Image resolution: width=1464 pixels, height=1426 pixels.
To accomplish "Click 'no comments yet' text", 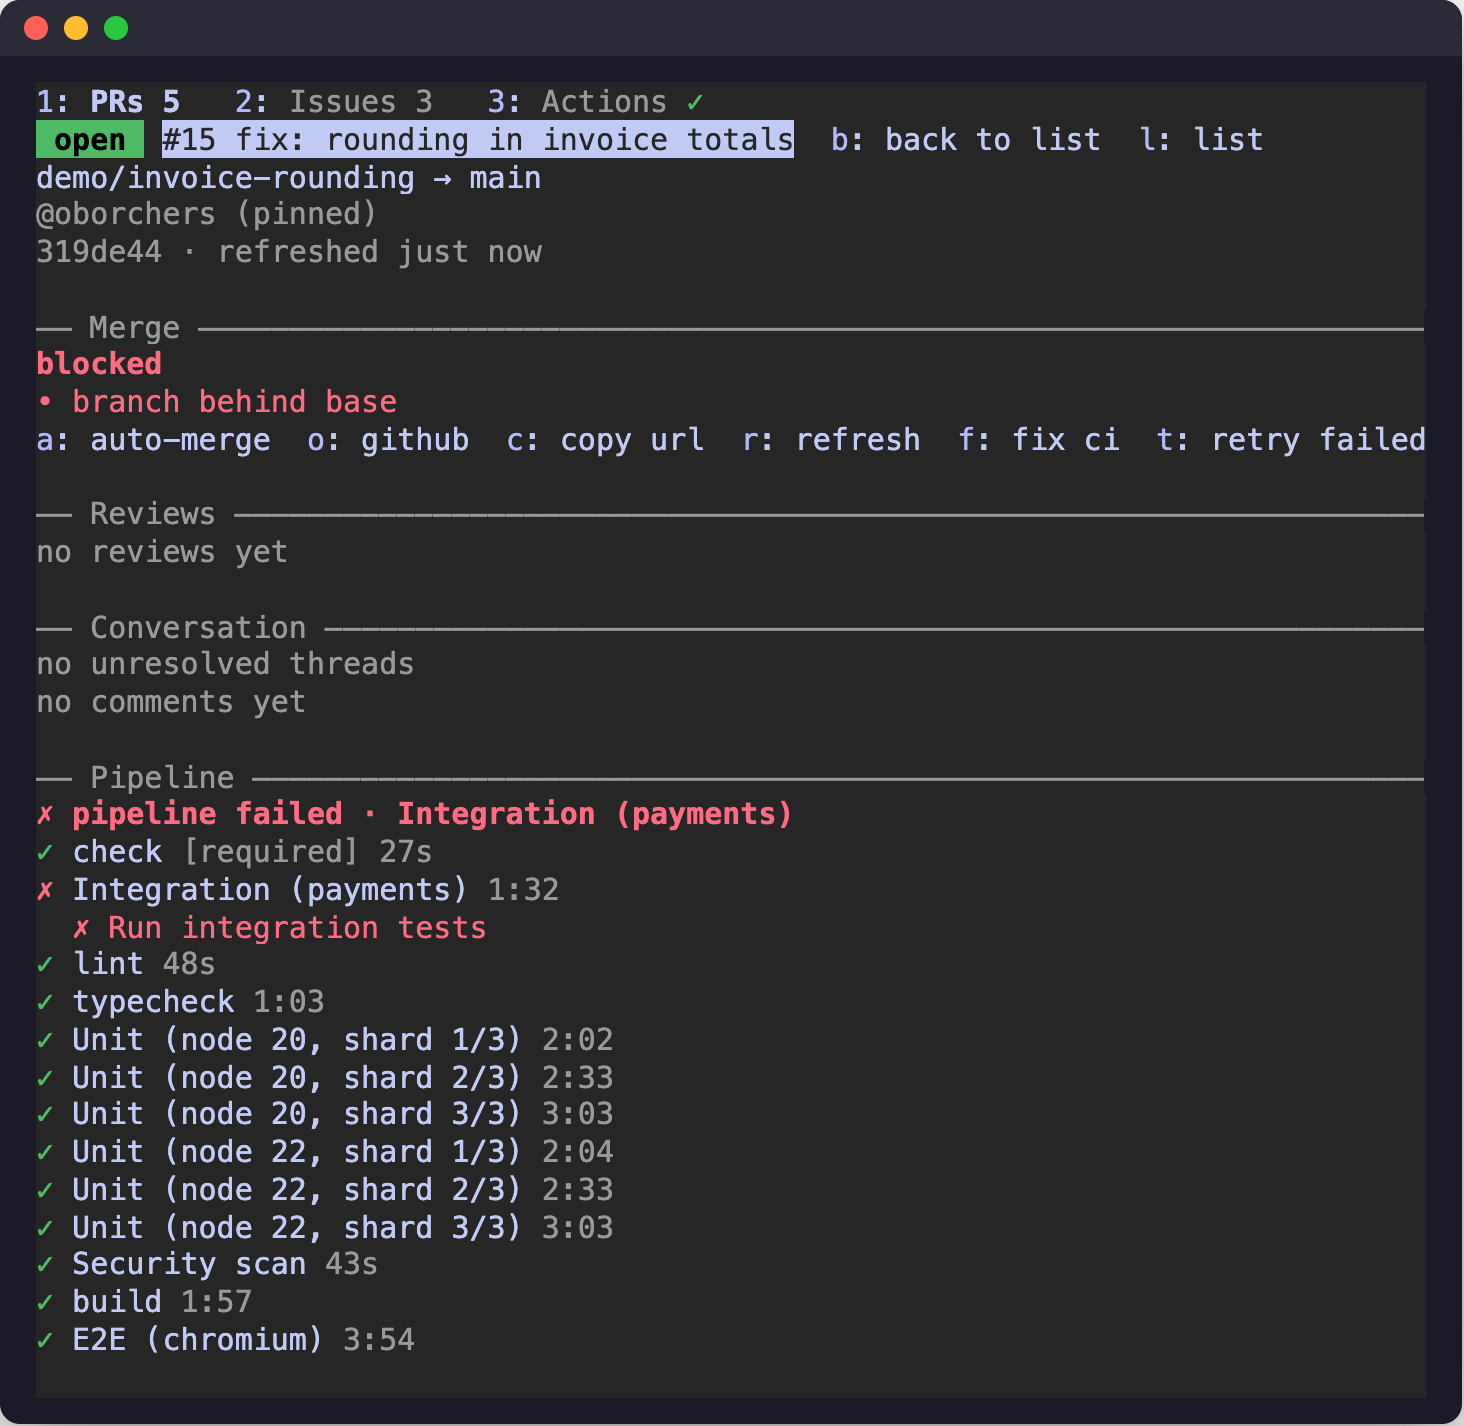I will click(171, 702).
